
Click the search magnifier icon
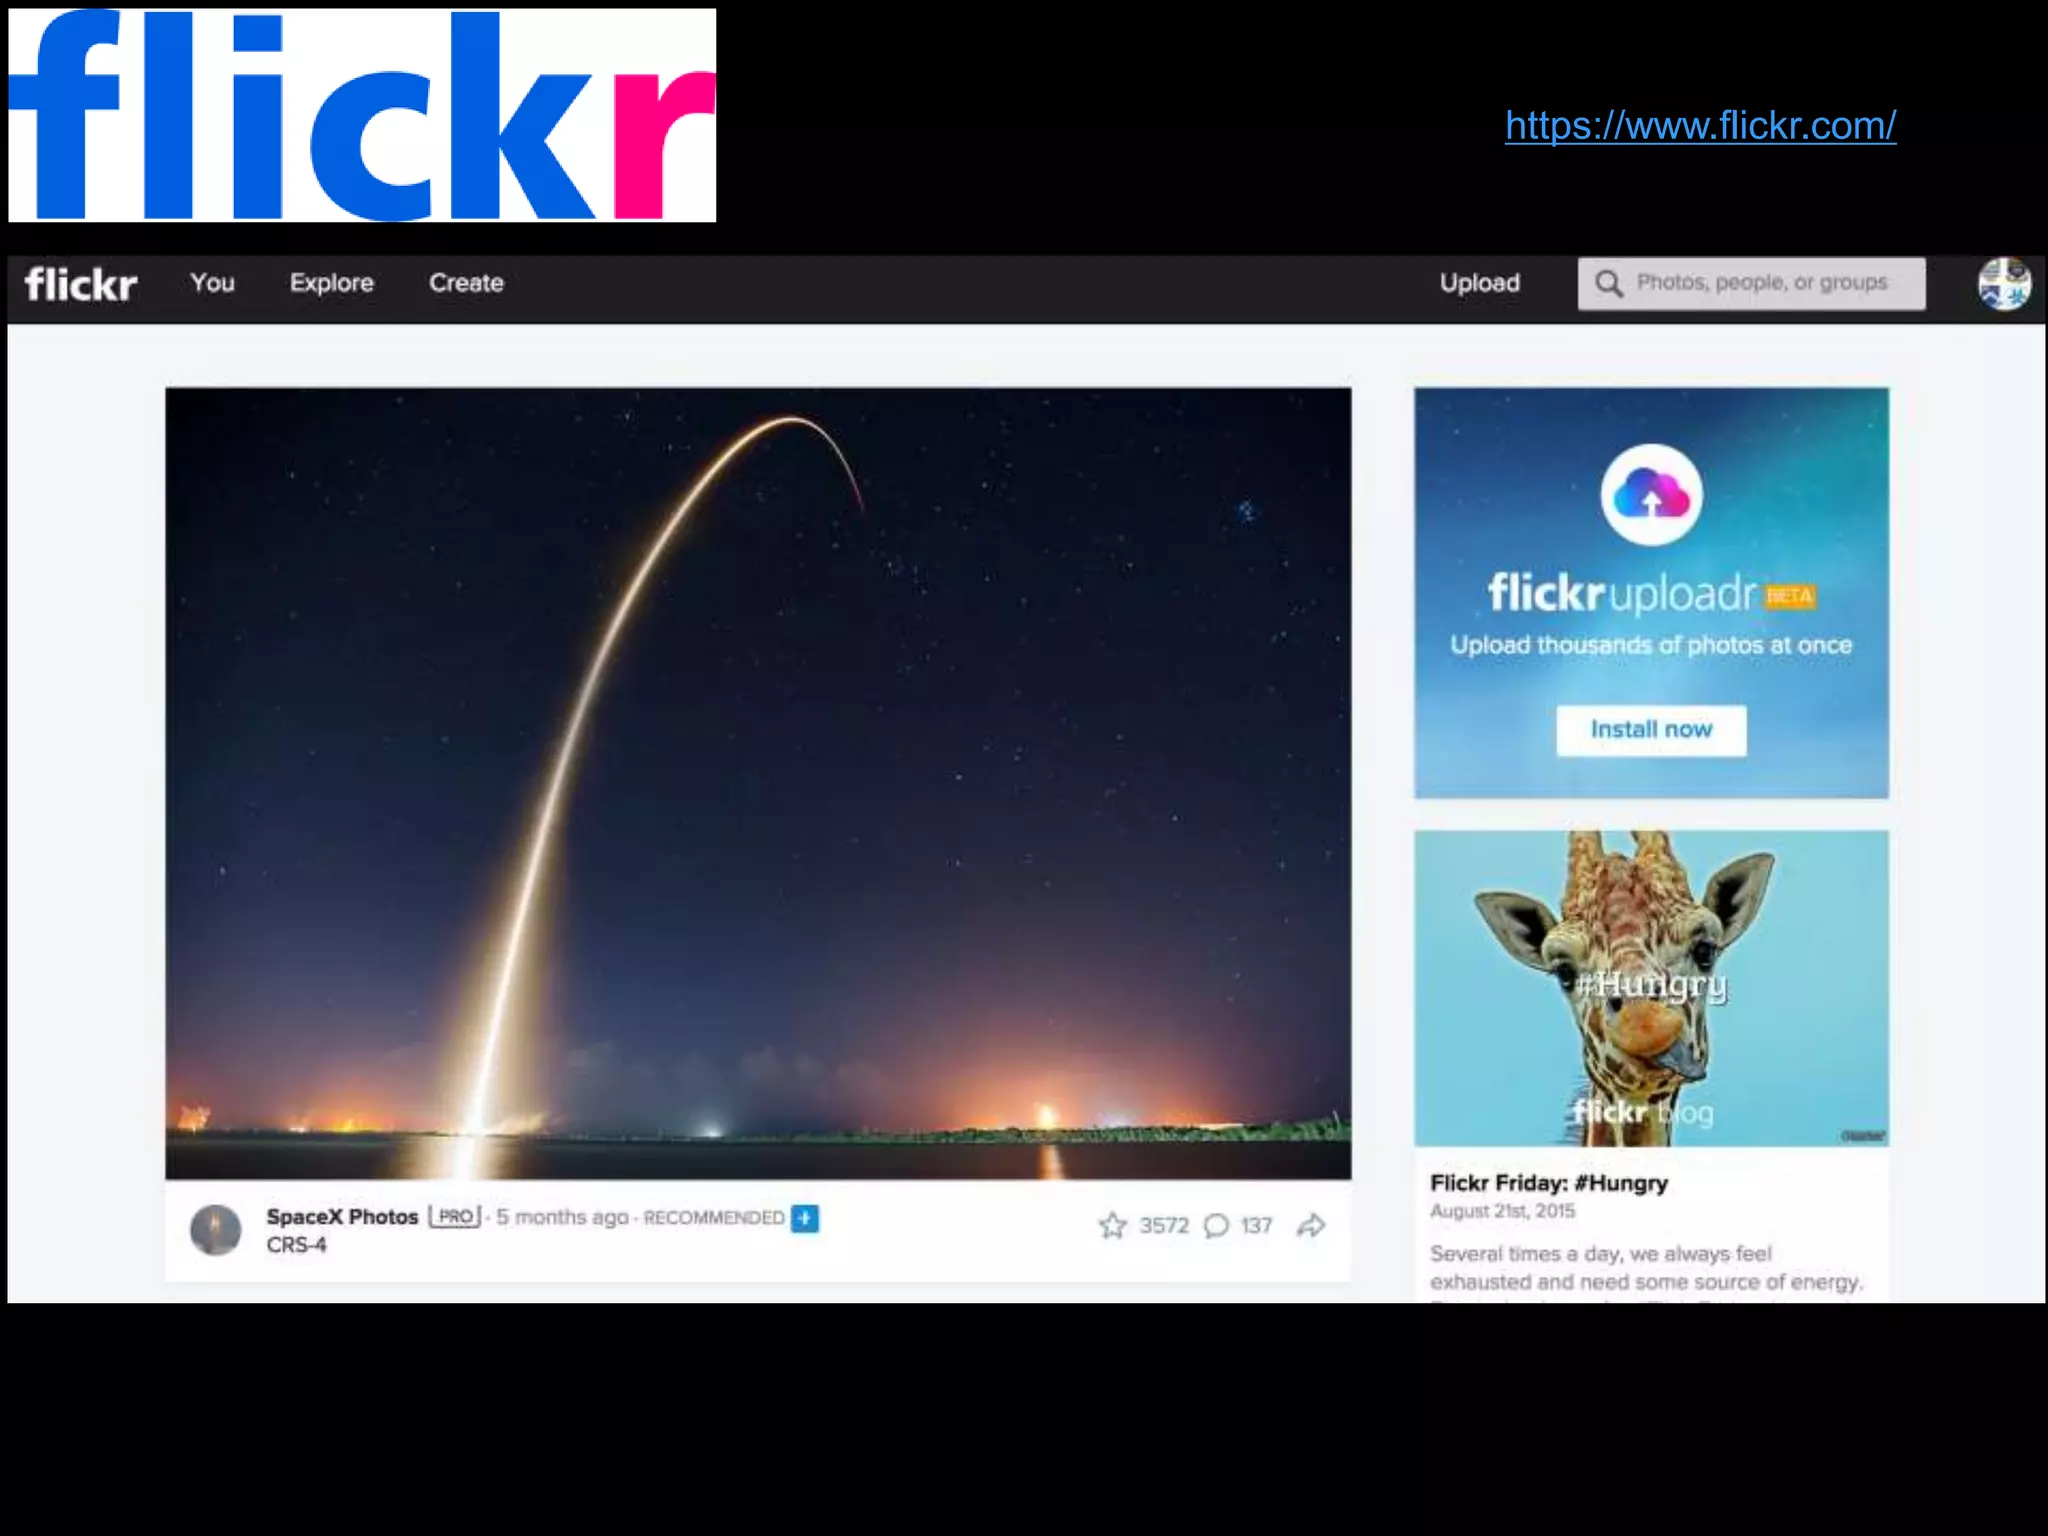pos(1608,283)
